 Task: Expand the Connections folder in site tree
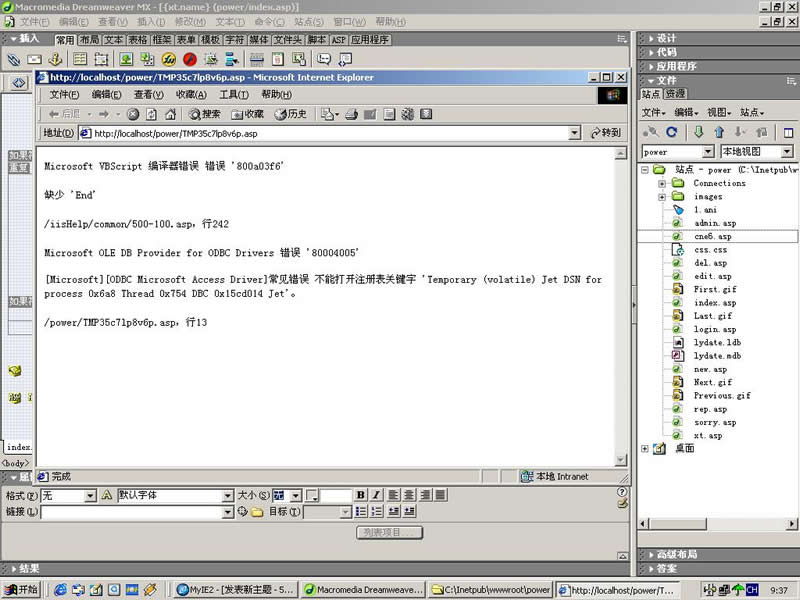coord(662,183)
